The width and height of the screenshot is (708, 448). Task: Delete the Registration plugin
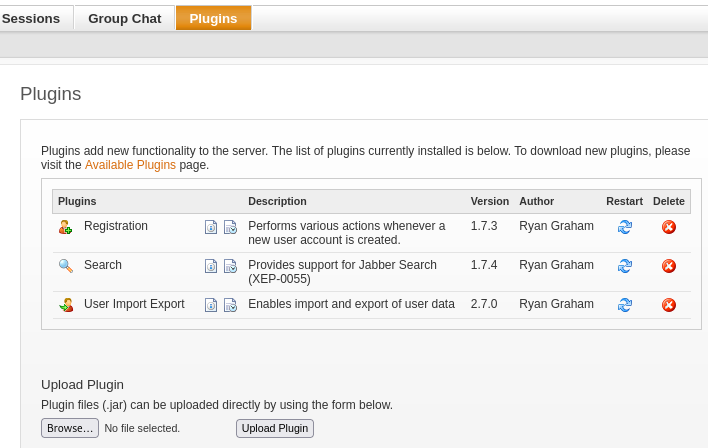(x=669, y=227)
